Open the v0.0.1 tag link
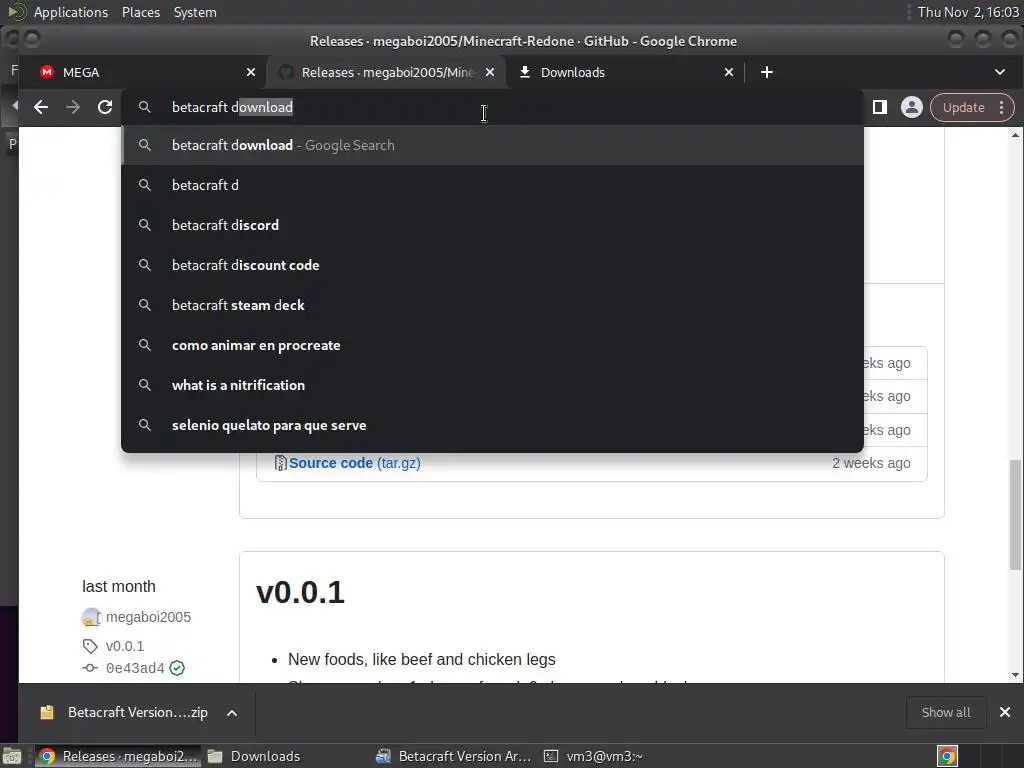1024x768 pixels. coord(125,646)
